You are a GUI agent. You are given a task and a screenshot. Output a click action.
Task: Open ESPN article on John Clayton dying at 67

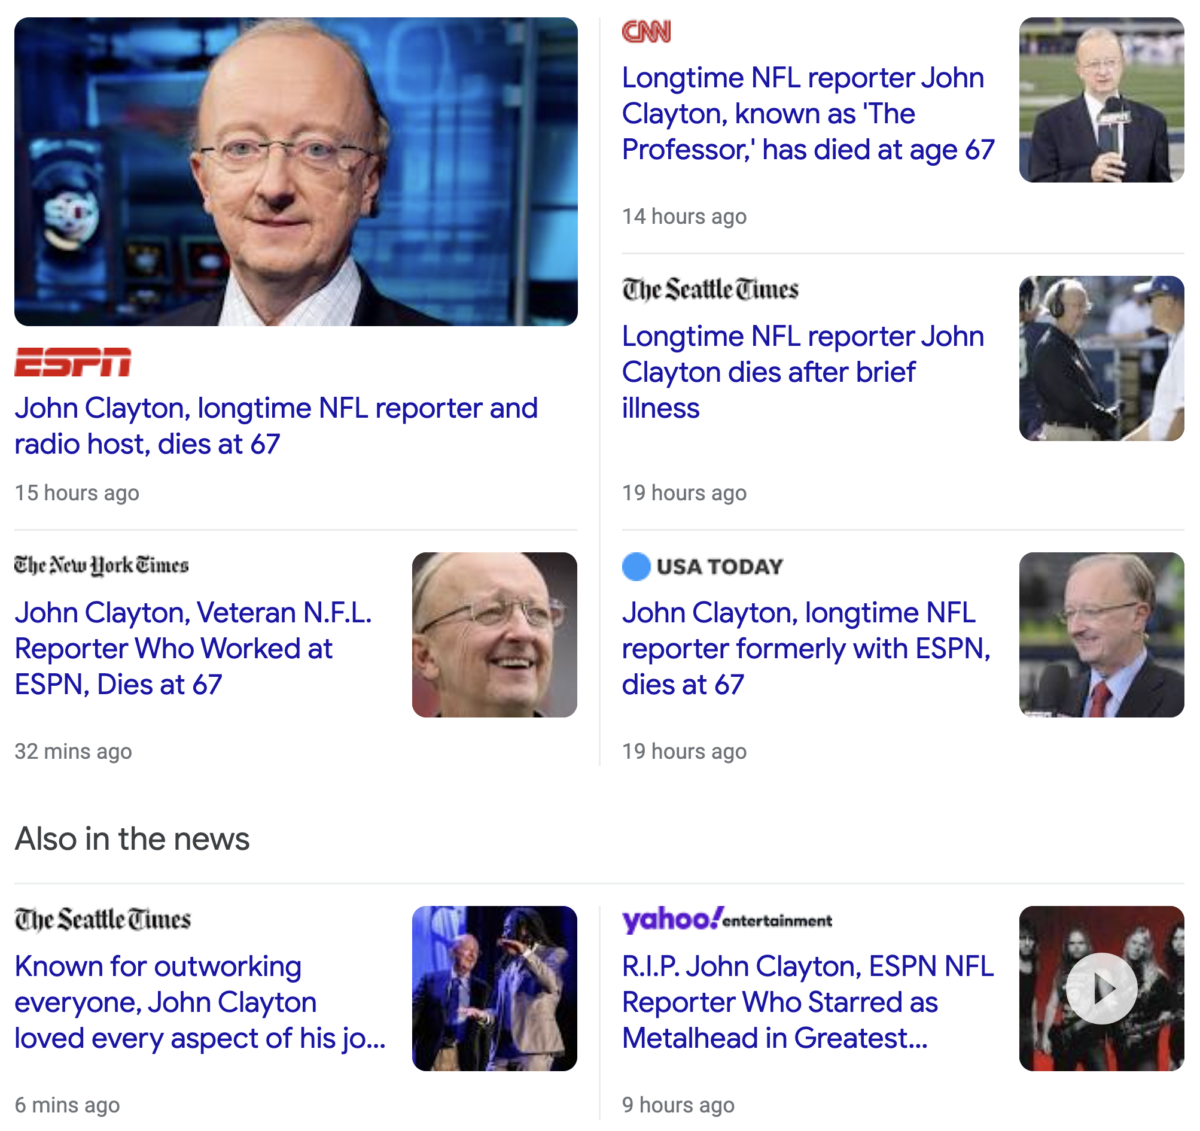[x=276, y=426]
